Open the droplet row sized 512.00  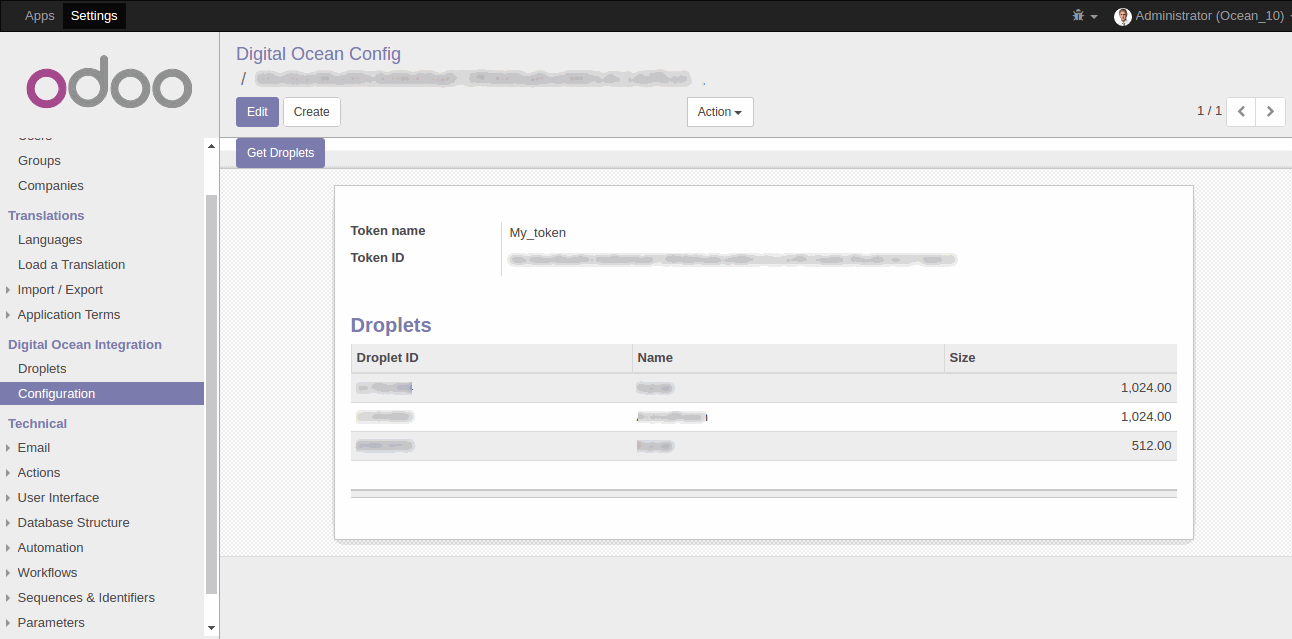(x=764, y=446)
